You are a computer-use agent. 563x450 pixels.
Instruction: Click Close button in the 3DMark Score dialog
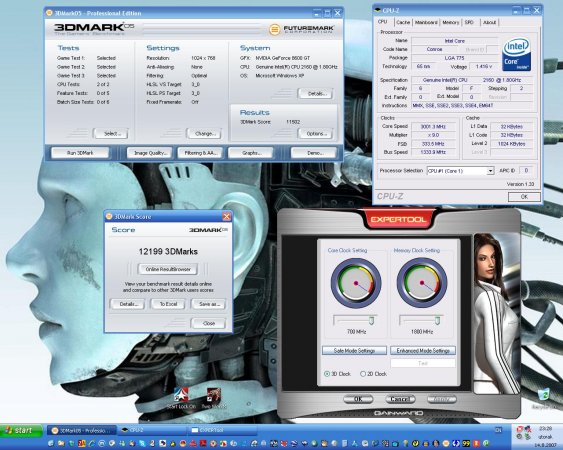(209, 323)
